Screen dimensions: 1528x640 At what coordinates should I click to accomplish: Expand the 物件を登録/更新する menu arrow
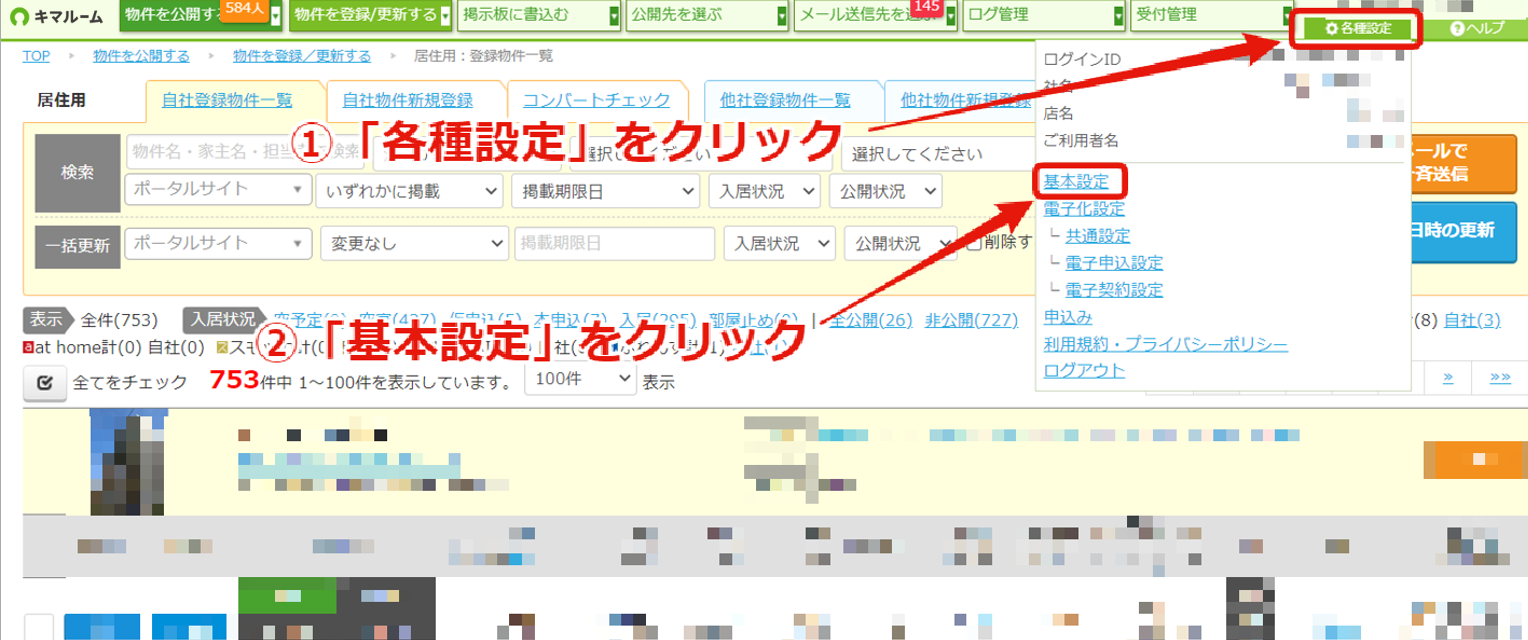pyautogui.click(x=445, y=16)
